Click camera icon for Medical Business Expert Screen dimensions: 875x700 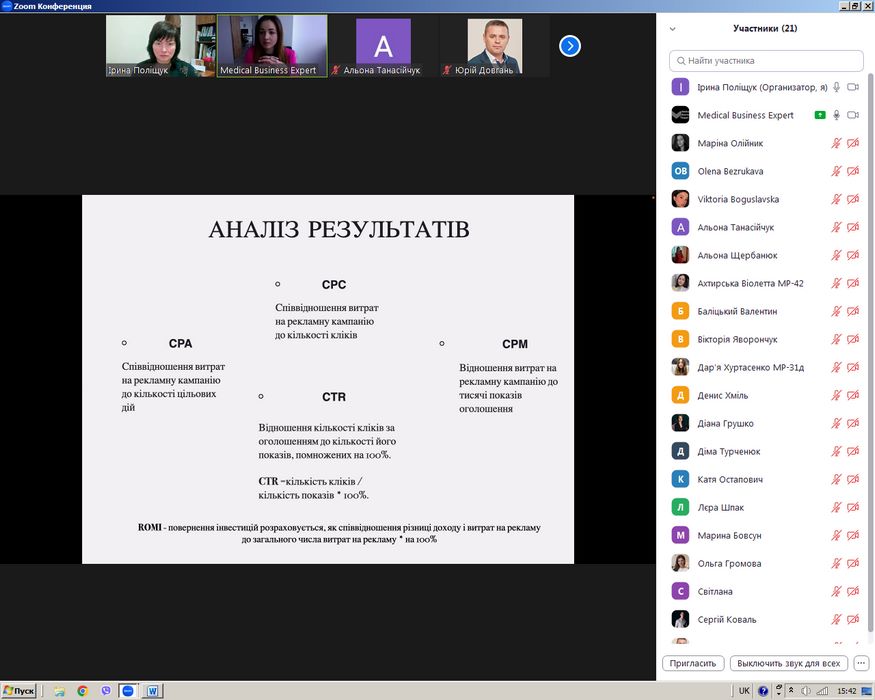[x=853, y=115]
